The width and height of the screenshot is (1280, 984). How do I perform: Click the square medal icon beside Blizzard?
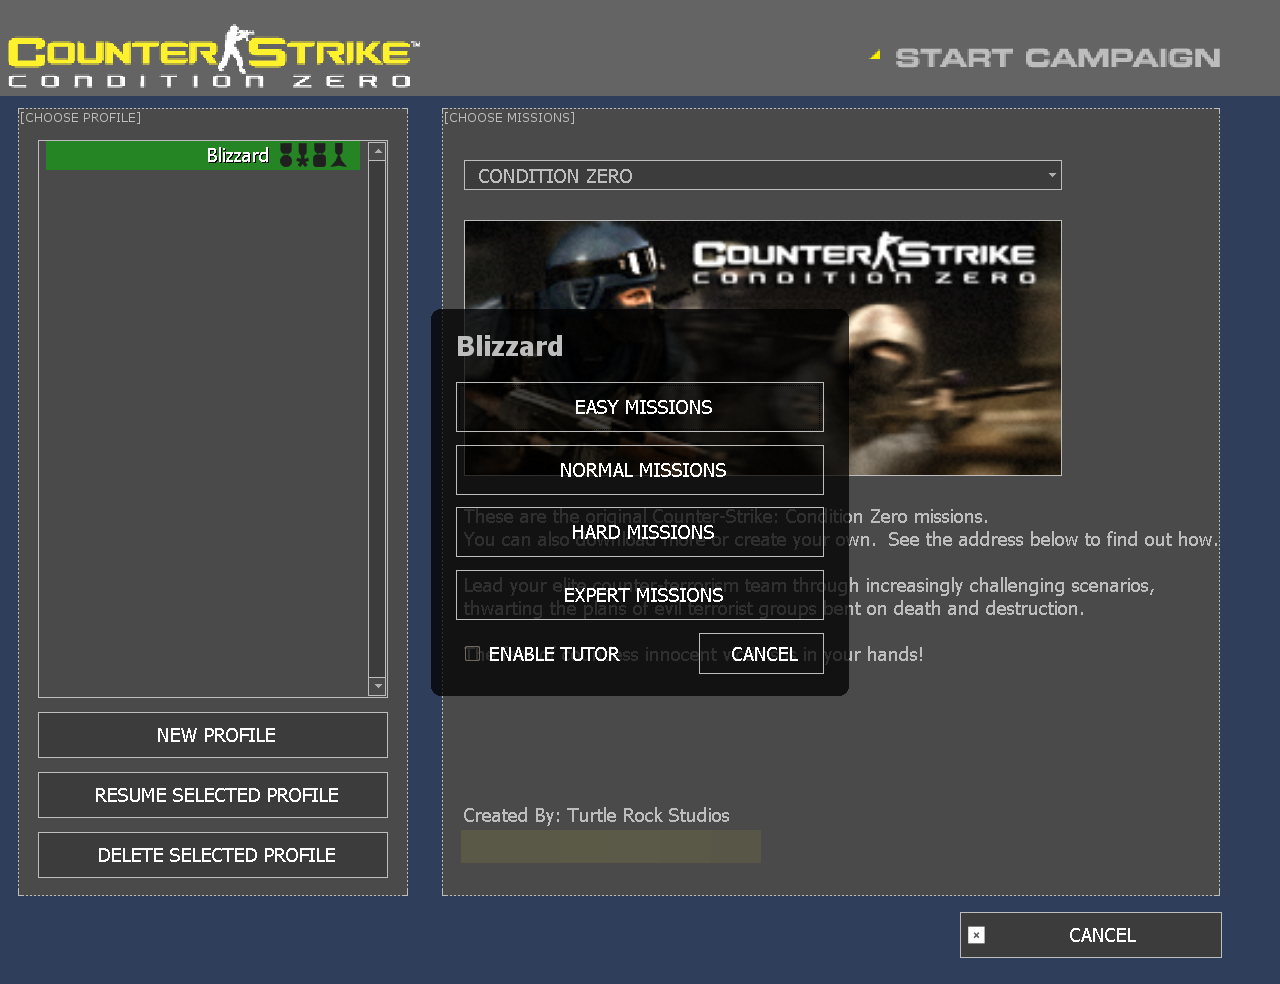(320, 155)
